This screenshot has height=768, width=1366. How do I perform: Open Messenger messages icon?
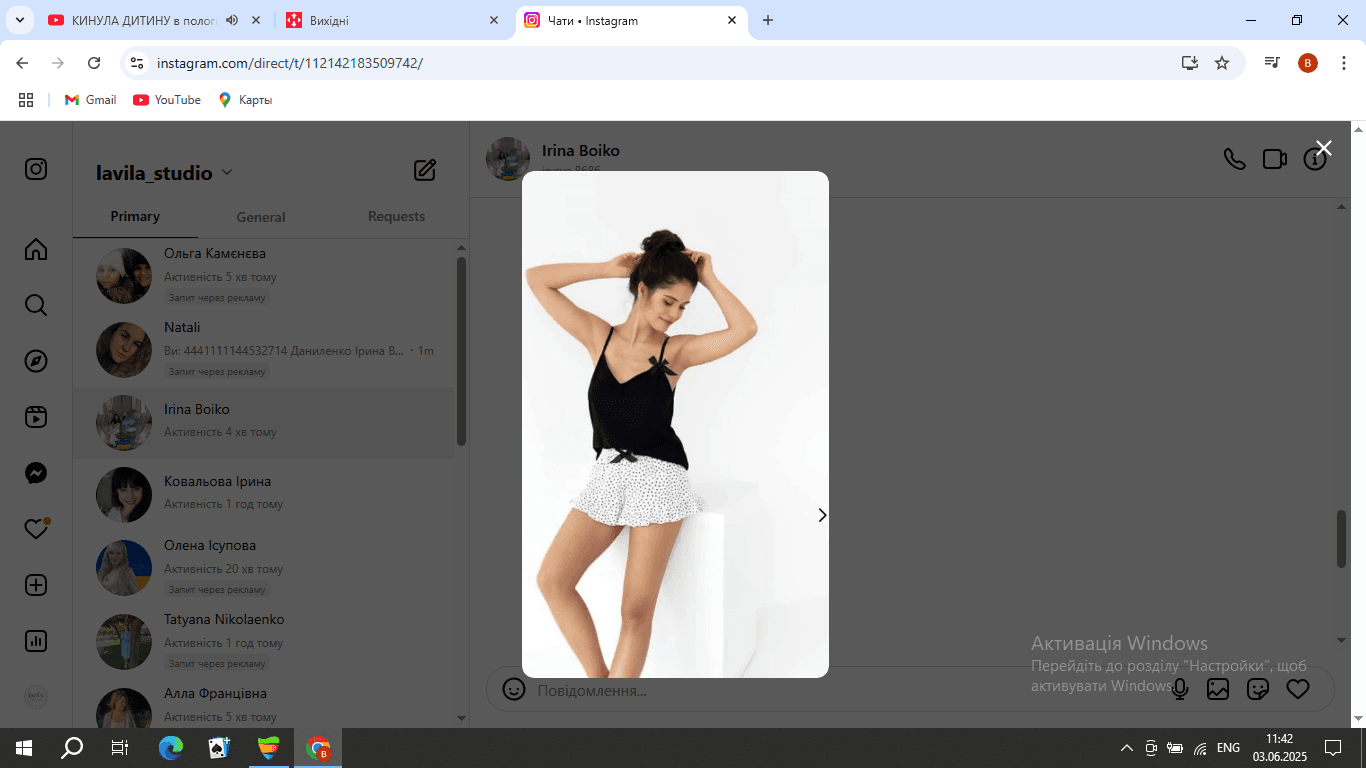pos(36,473)
